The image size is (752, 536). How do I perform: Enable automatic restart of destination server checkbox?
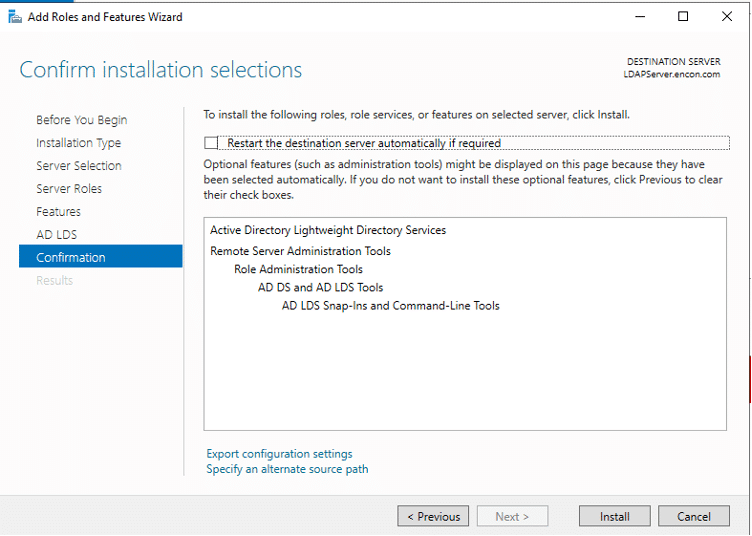[211, 143]
